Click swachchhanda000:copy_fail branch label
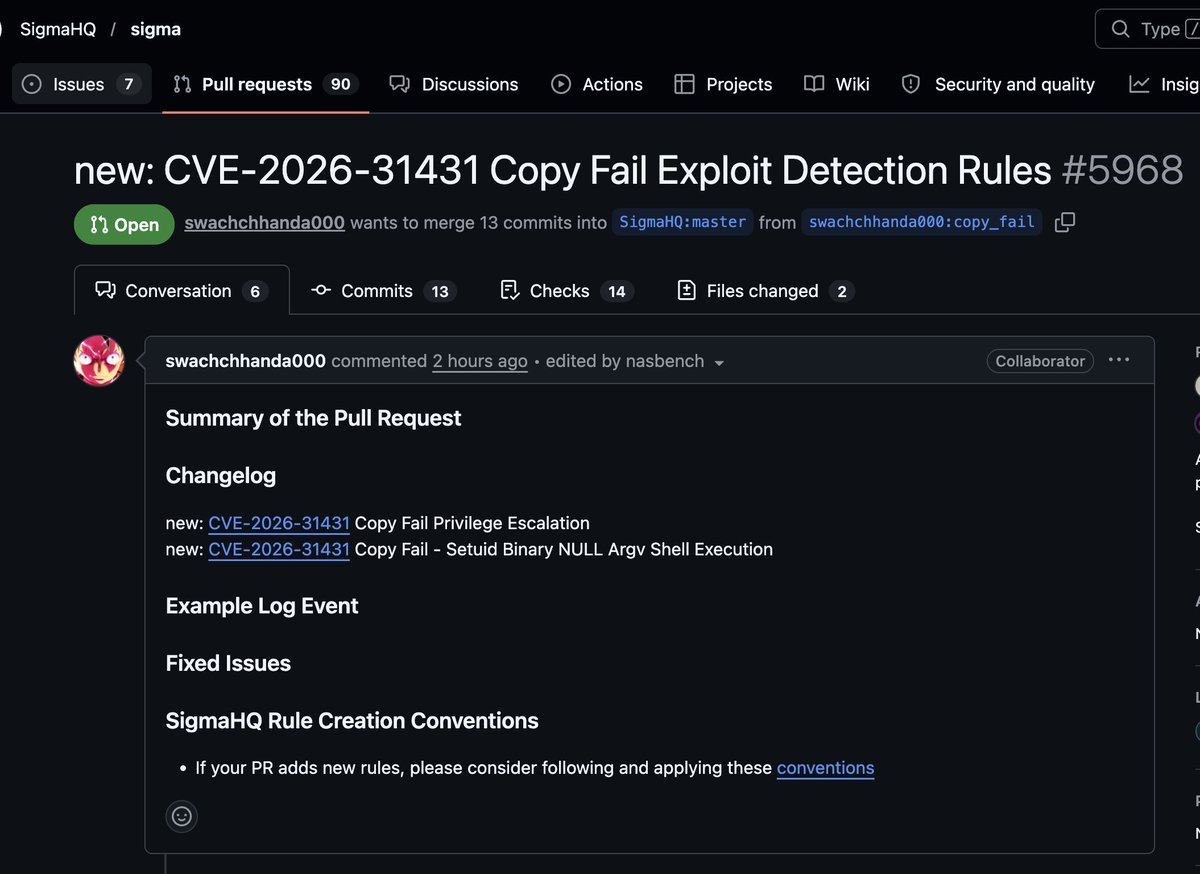Image resolution: width=1200 pixels, height=874 pixels. [x=921, y=222]
